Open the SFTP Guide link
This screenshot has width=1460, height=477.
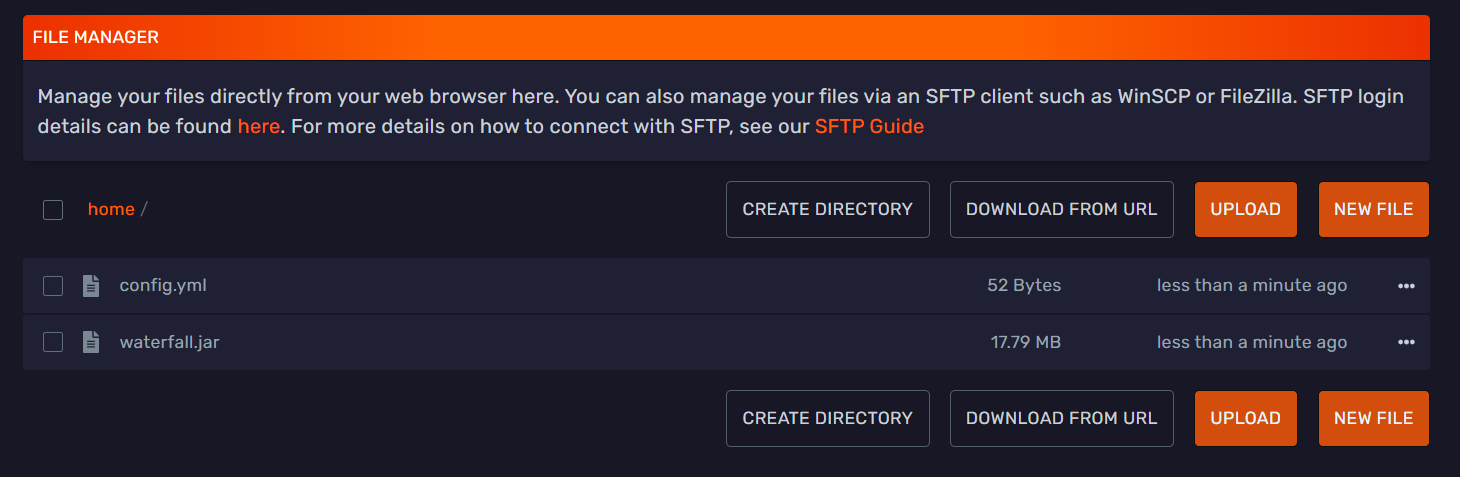coord(869,127)
